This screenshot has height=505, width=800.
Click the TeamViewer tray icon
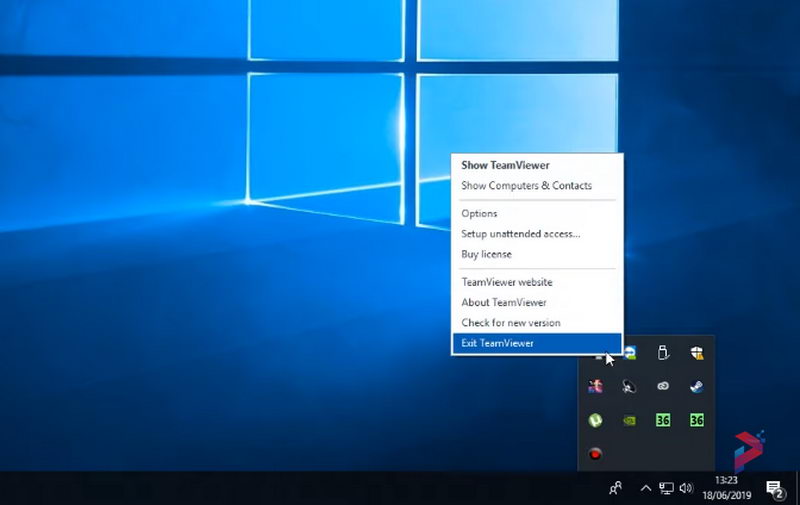[x=629, y=353]
